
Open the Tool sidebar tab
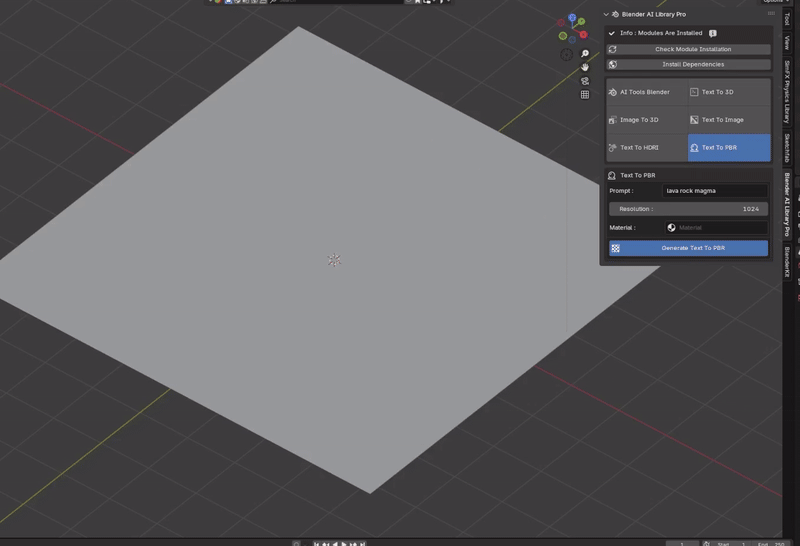pos(787,19)
